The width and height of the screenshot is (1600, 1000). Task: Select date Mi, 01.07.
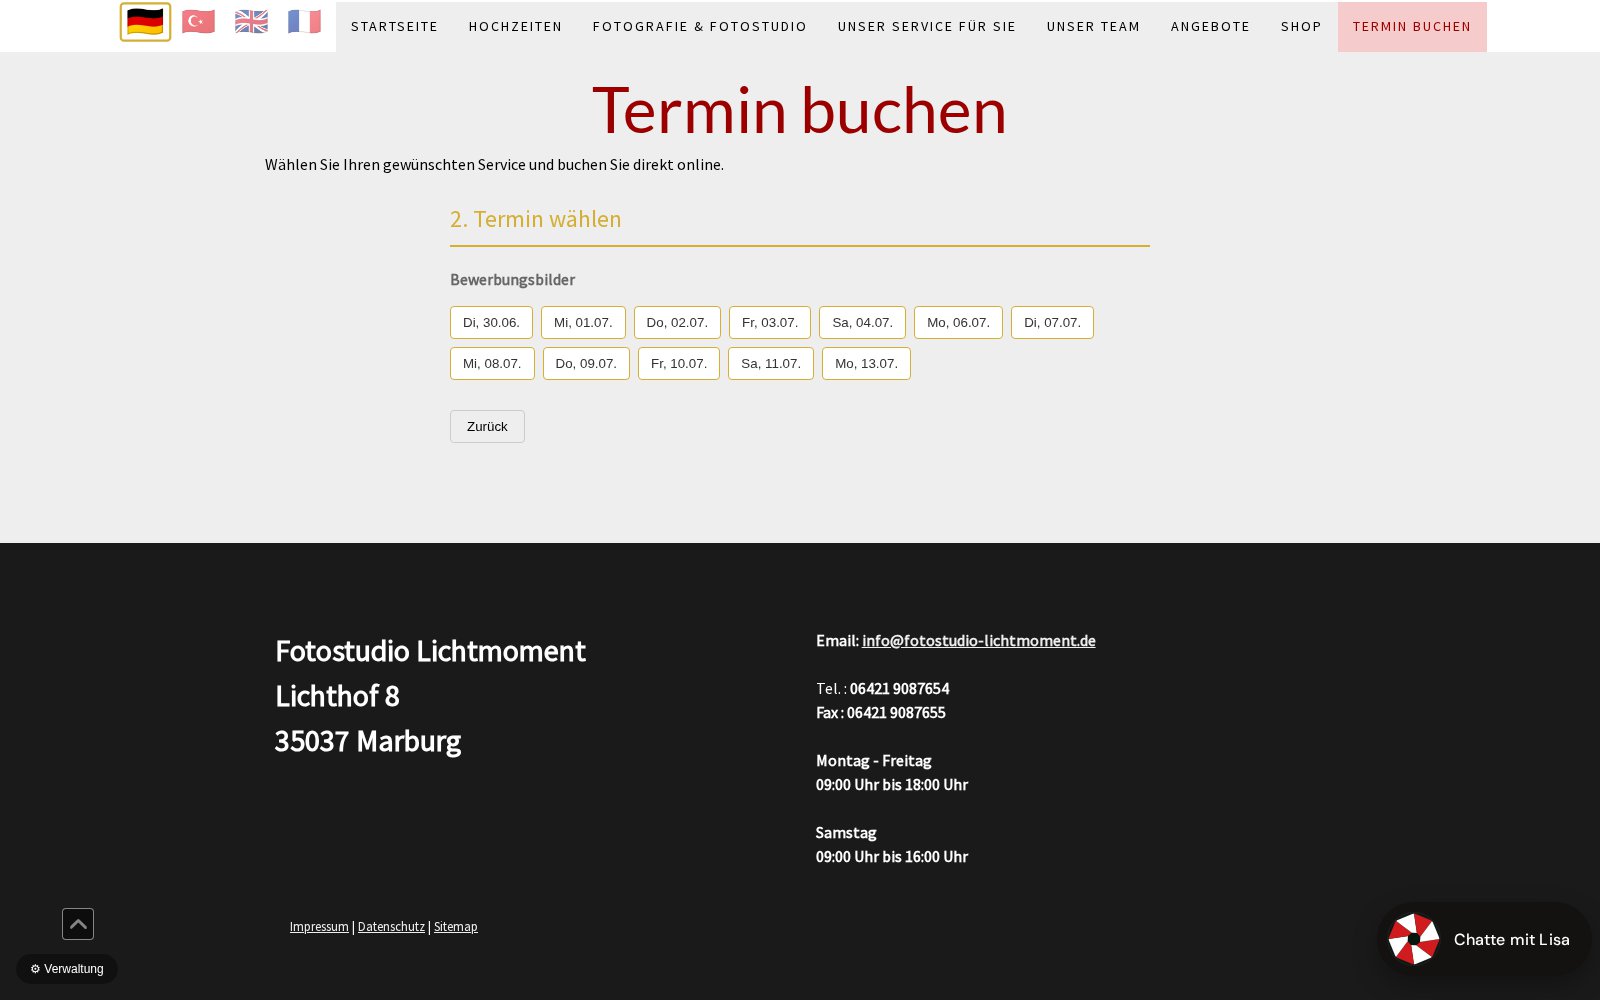583,322
